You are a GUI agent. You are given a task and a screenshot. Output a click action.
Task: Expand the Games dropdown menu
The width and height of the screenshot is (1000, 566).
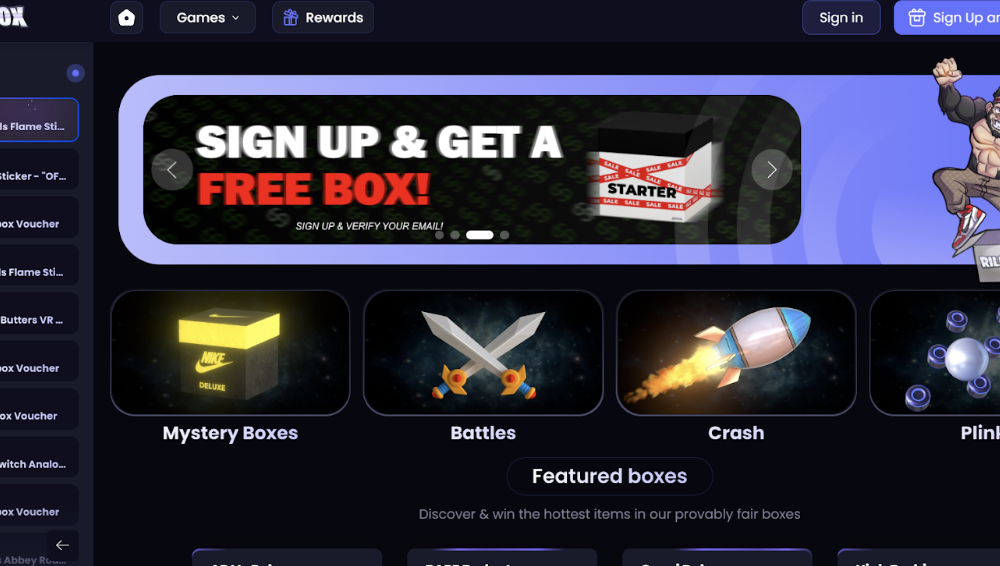click(207, 17)
